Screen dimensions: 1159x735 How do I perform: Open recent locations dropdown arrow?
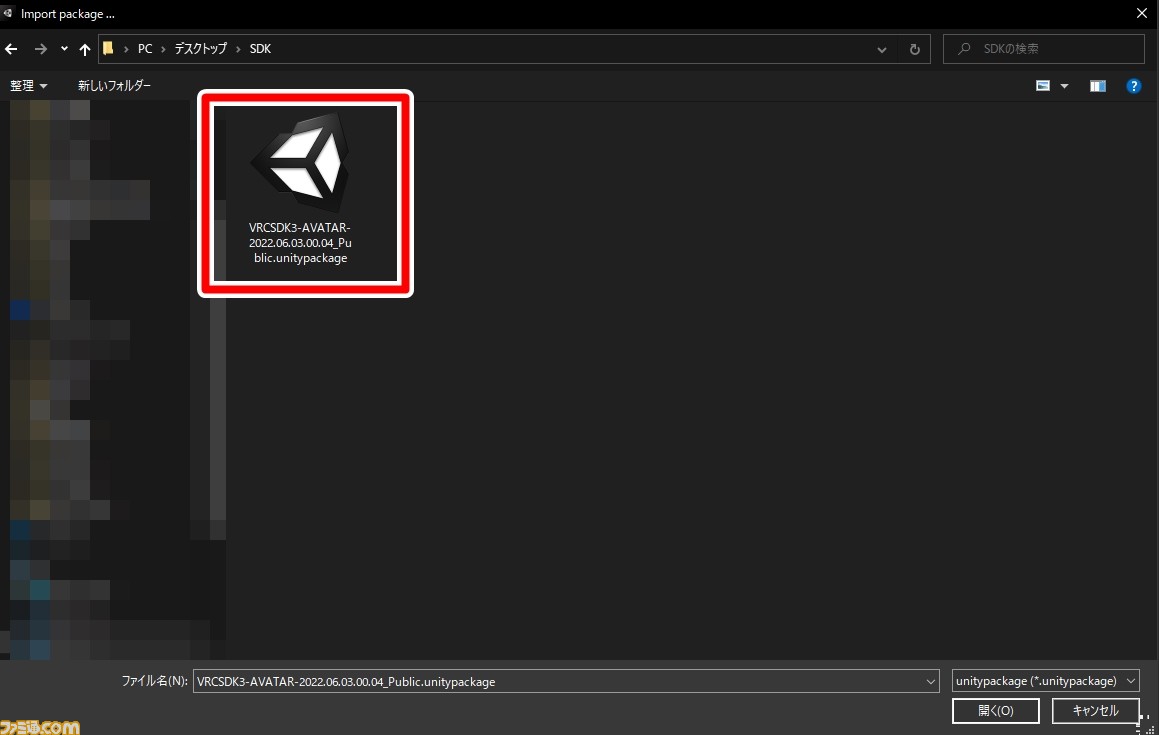(x=64, y=49)
